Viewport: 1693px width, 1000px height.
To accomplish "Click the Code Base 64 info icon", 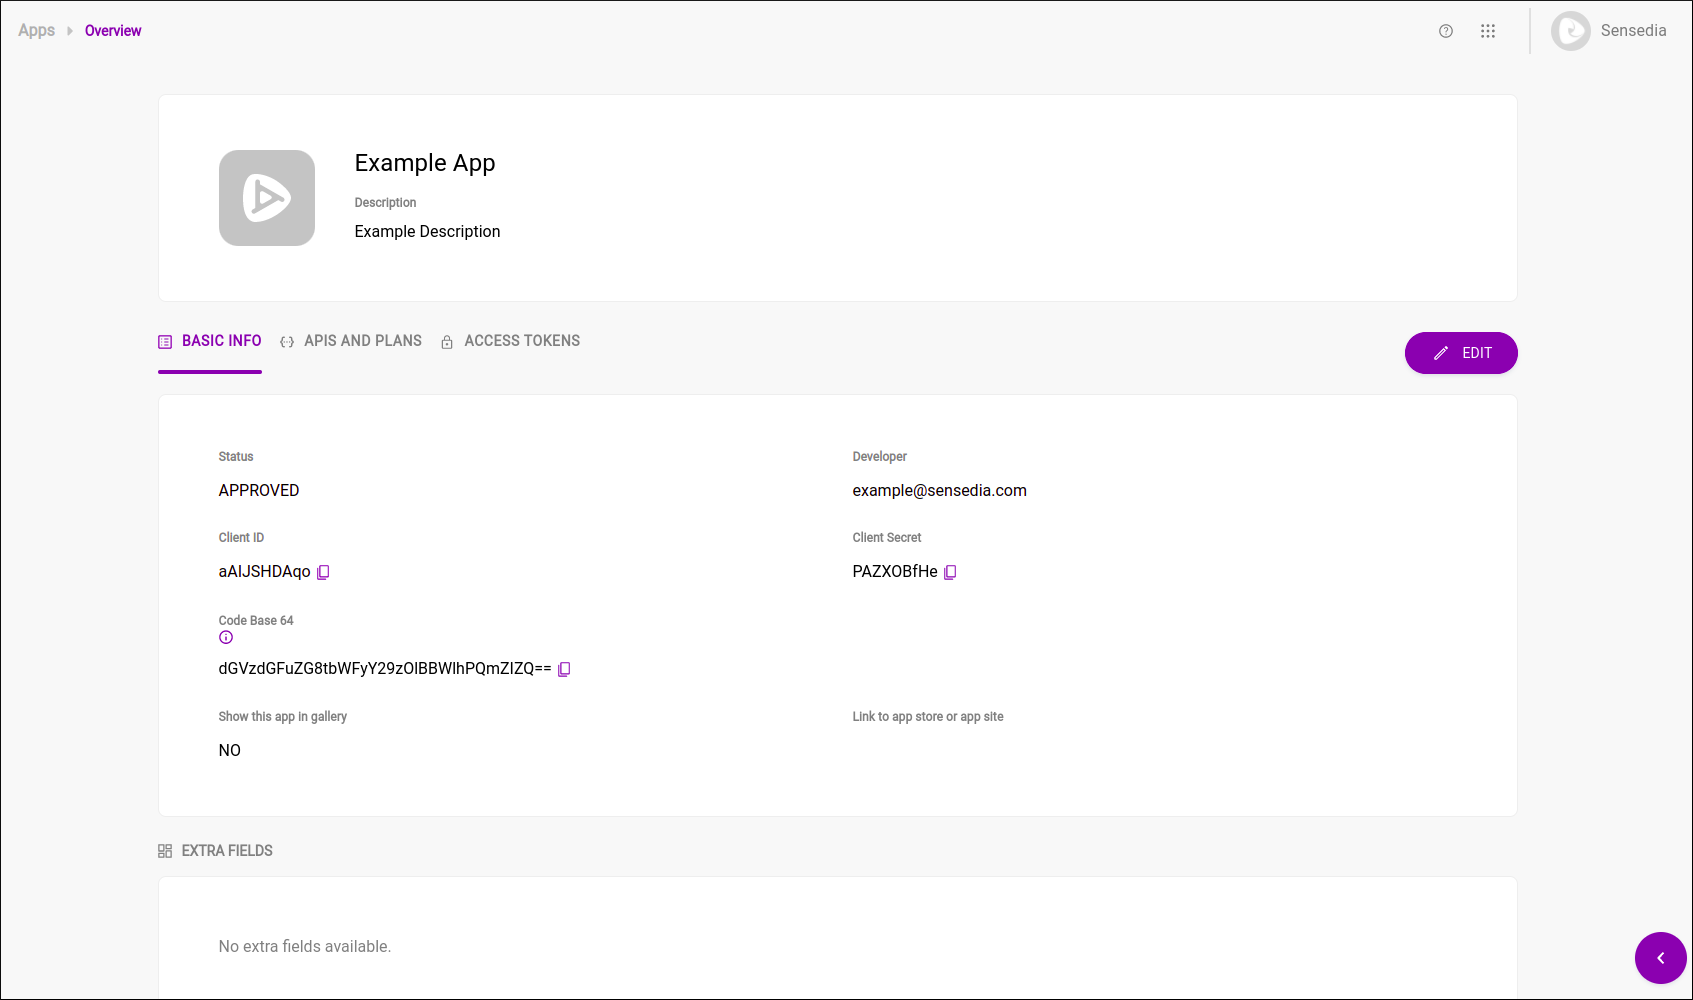I will pyautogui.click(x=226, y=638).
